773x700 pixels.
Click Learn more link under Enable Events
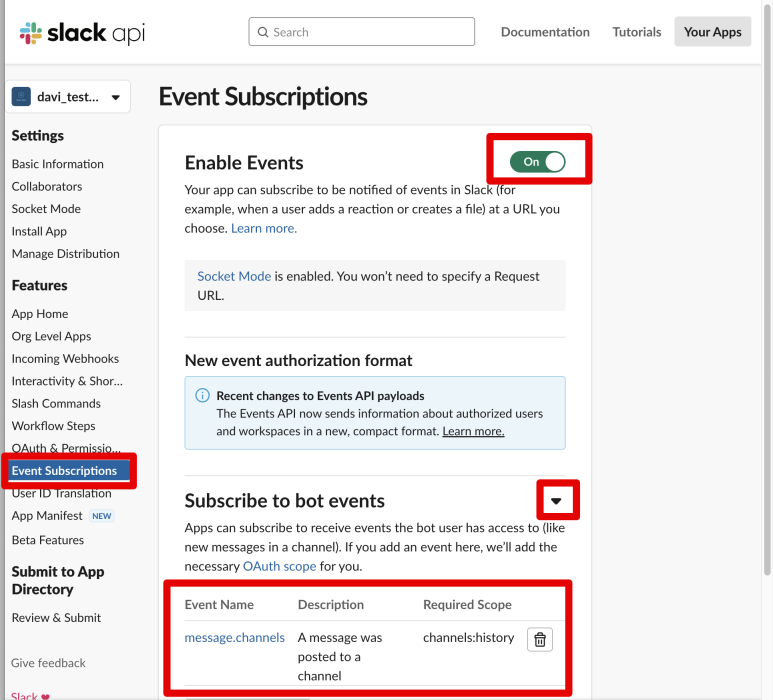(x=264, y=228)
